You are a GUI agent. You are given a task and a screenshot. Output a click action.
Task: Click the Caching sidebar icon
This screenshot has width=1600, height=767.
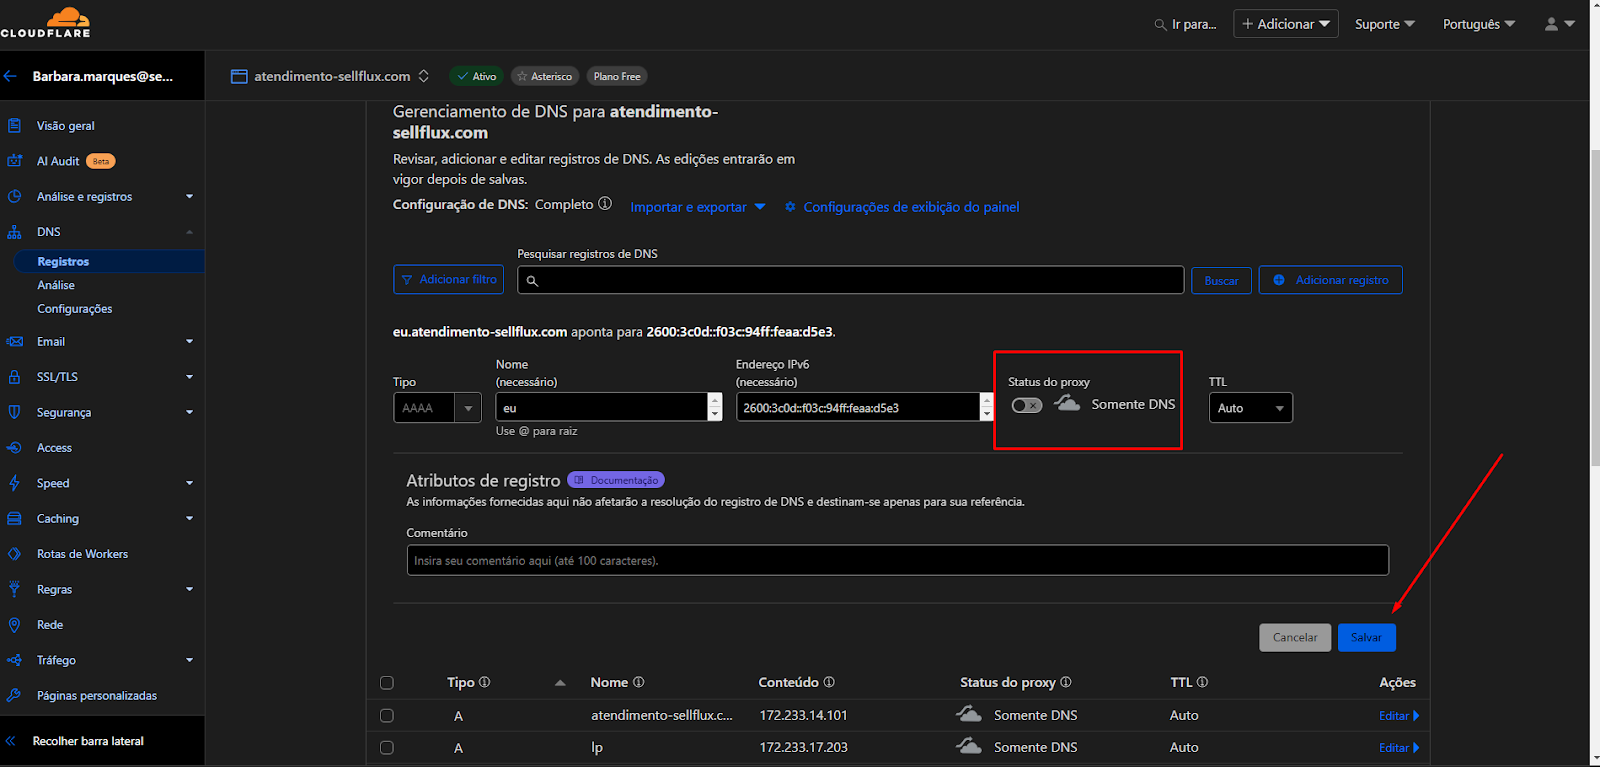tap(14, 519)
